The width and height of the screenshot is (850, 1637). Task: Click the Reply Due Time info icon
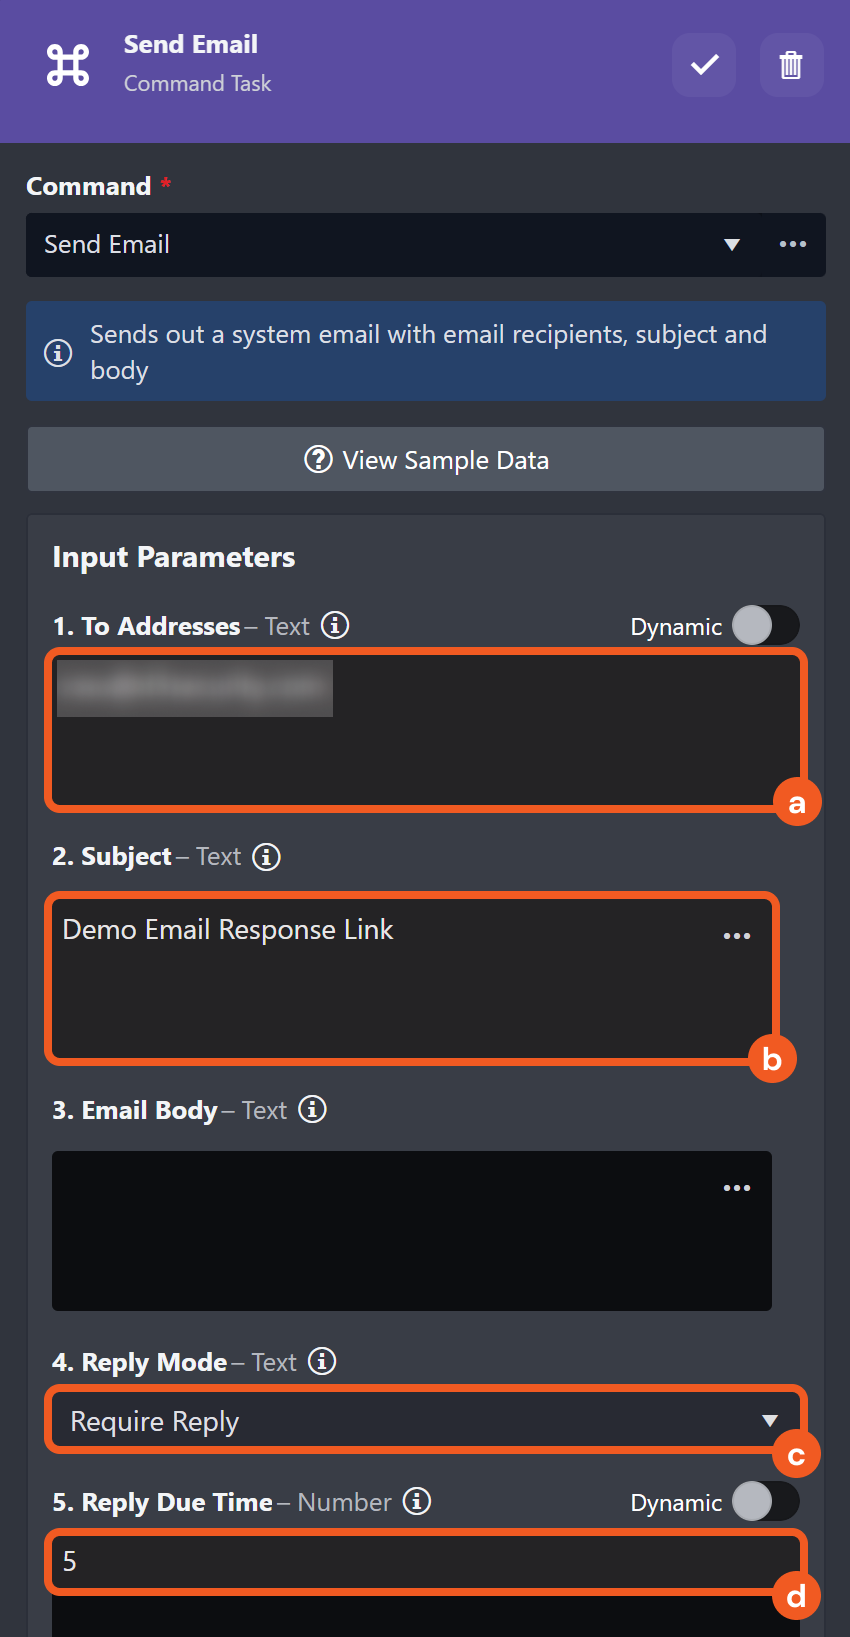point(417,1502)
